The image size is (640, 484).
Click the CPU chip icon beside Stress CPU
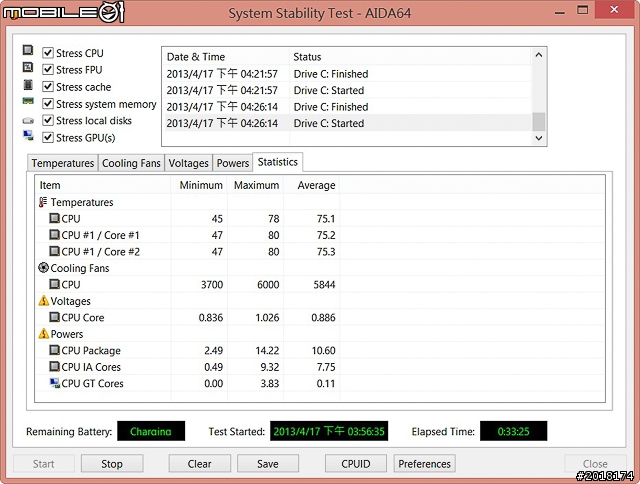pyautogui.click(x=28, y=50)
